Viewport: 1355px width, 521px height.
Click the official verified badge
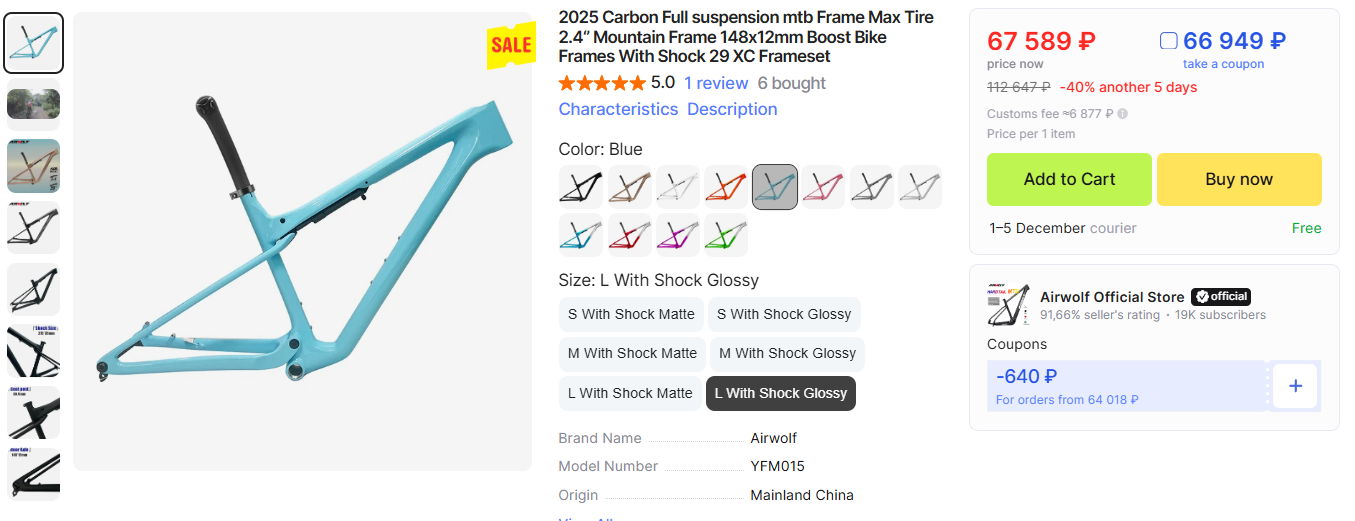pos(1221,296)
